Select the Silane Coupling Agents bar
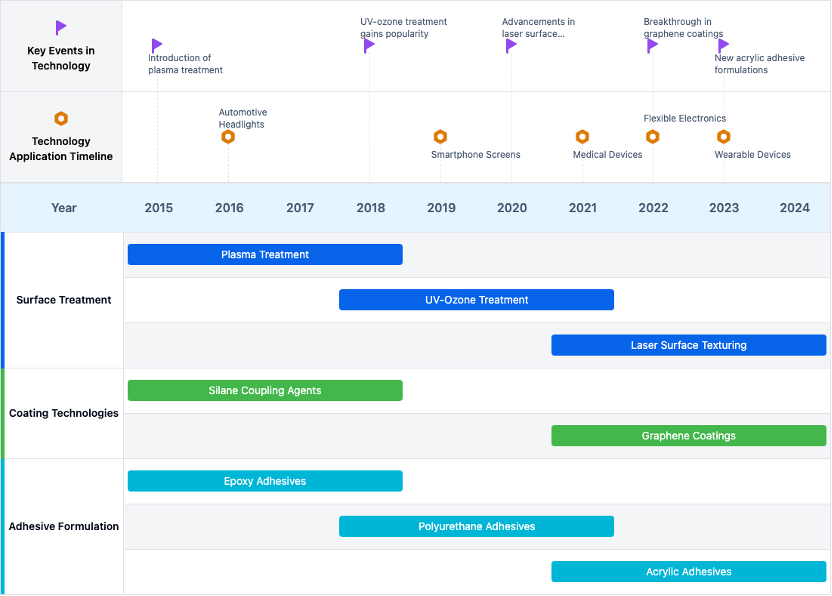Screen dimensions: 832x596 [x=265, y=391]
